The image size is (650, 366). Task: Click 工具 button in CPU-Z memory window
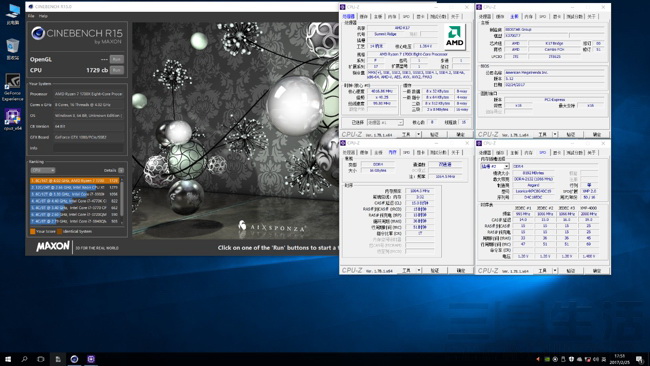(406, 270)
